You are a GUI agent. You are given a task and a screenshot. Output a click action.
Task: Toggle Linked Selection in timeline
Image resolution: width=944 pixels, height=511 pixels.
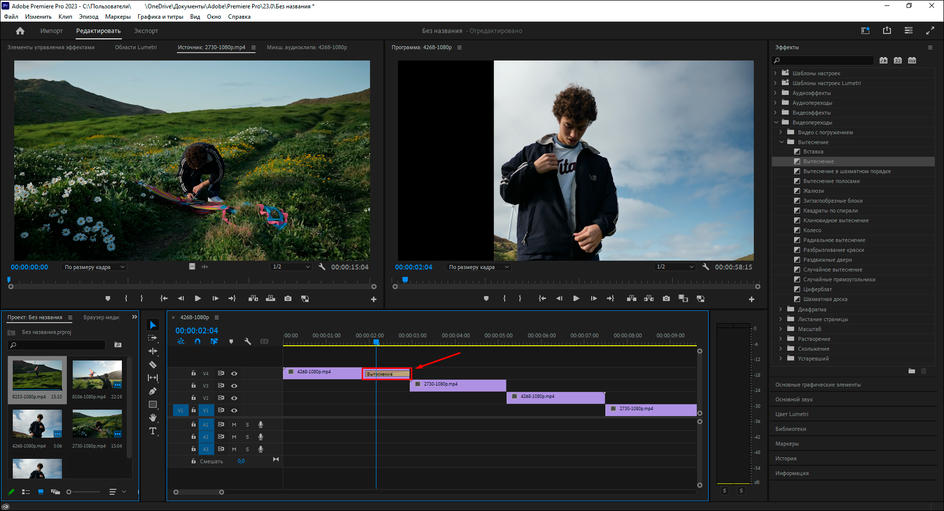[214, 341]
